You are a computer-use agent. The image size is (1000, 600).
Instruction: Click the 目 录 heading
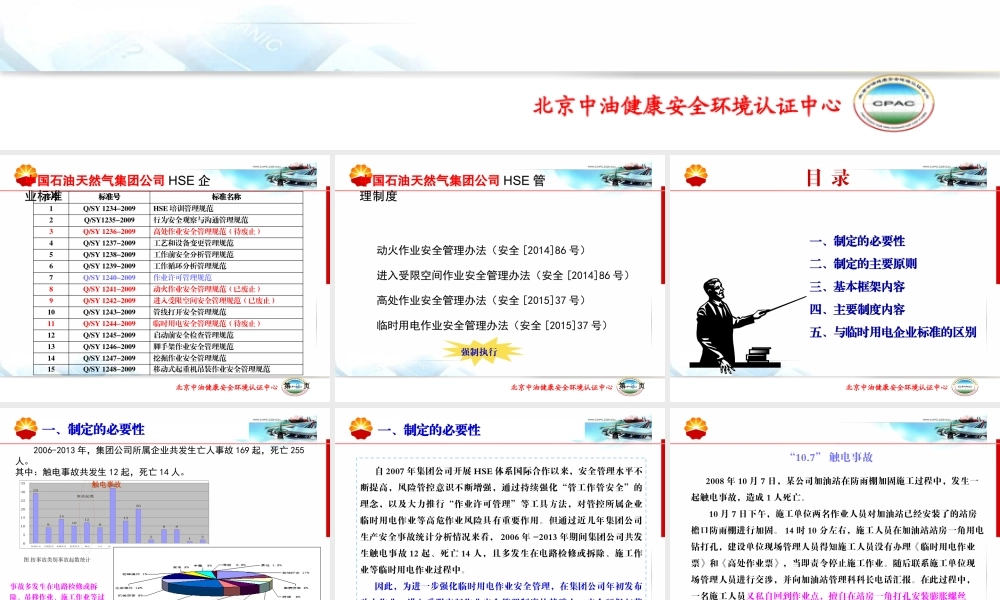(828, 178)
